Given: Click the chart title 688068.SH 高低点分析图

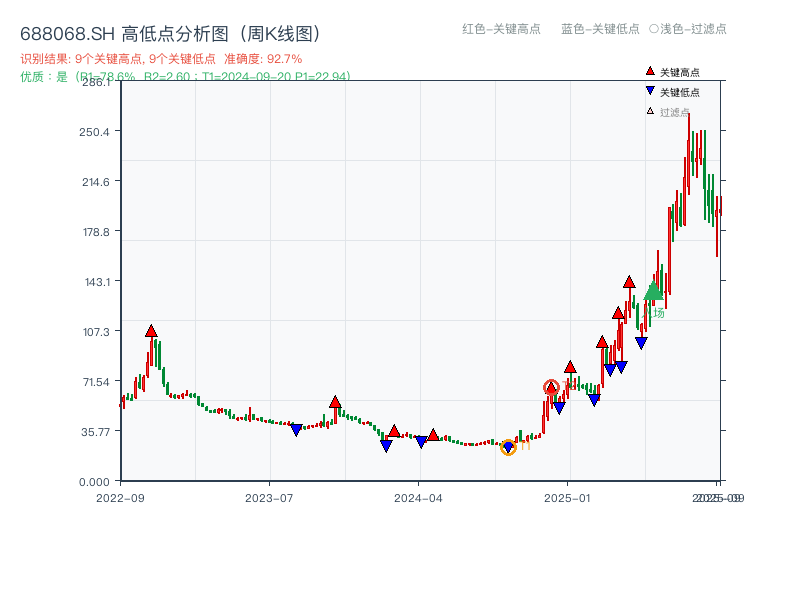Looking at the screenshot, I should [170, 31].
